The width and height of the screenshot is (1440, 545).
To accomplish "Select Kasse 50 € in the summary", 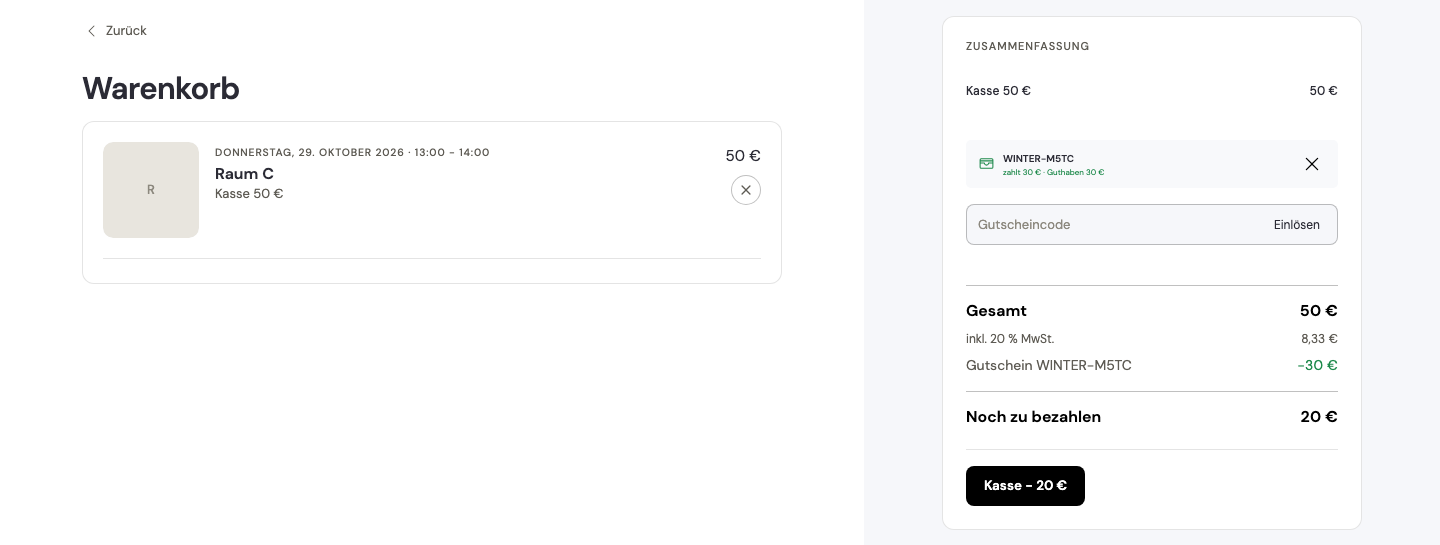I will pos(998,91).
